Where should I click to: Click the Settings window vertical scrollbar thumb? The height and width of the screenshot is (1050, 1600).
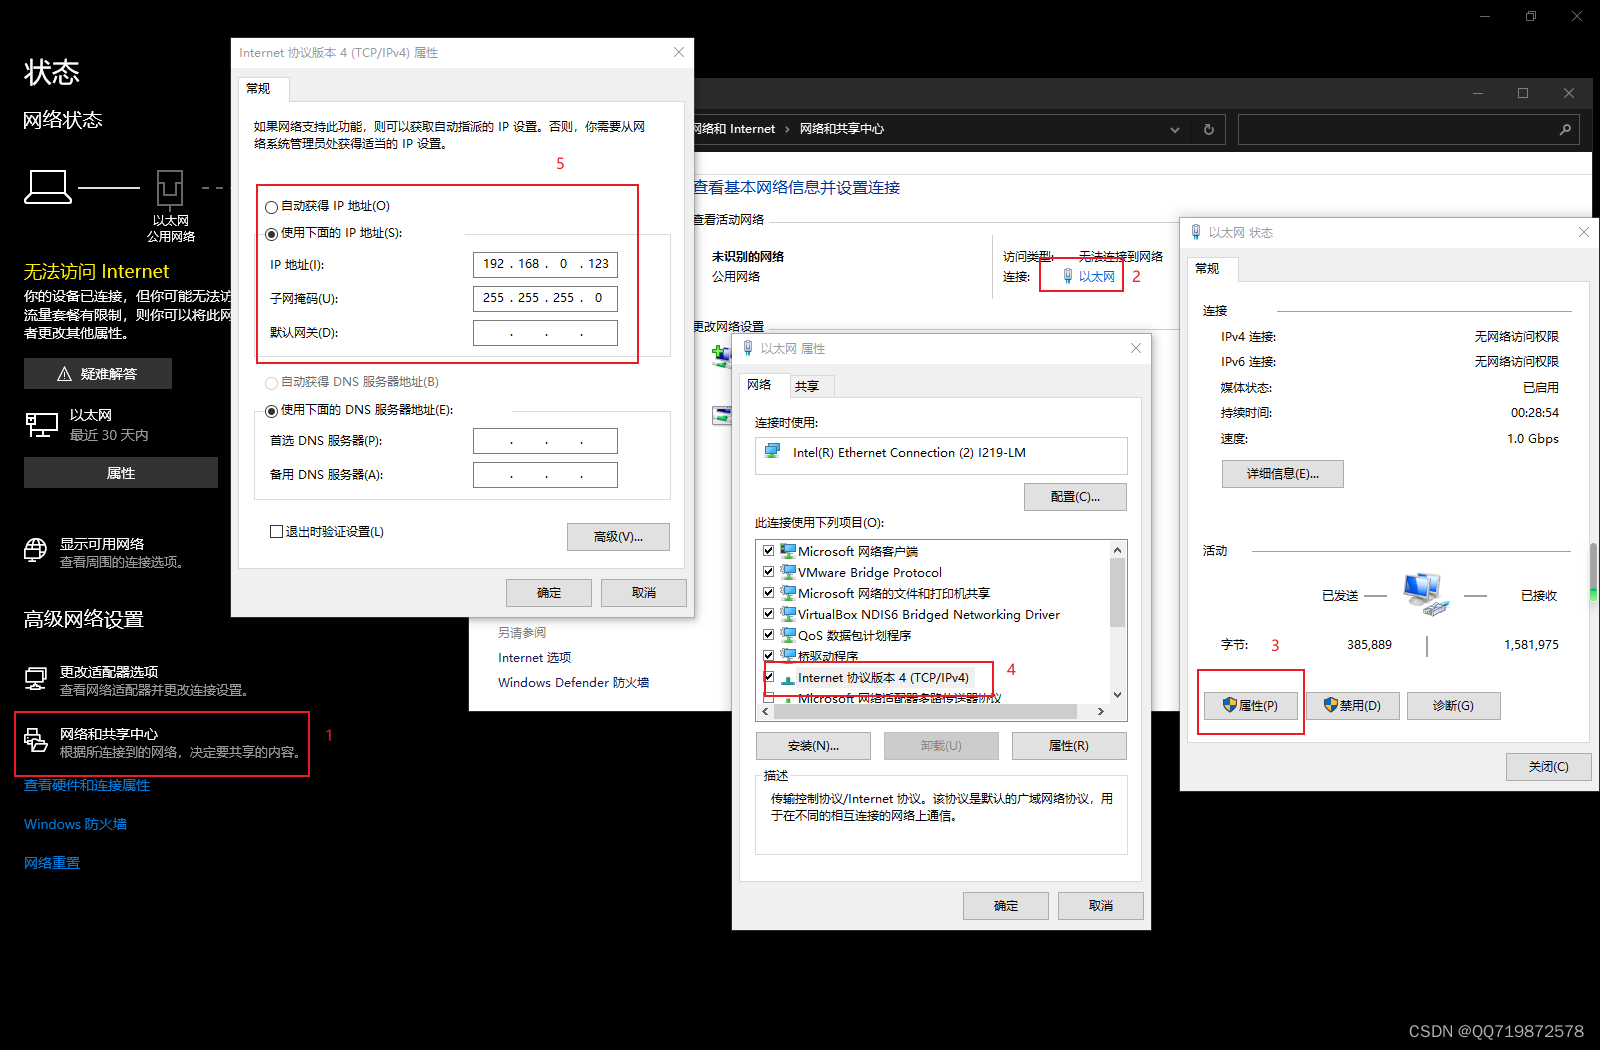[x=1593, y=572]
